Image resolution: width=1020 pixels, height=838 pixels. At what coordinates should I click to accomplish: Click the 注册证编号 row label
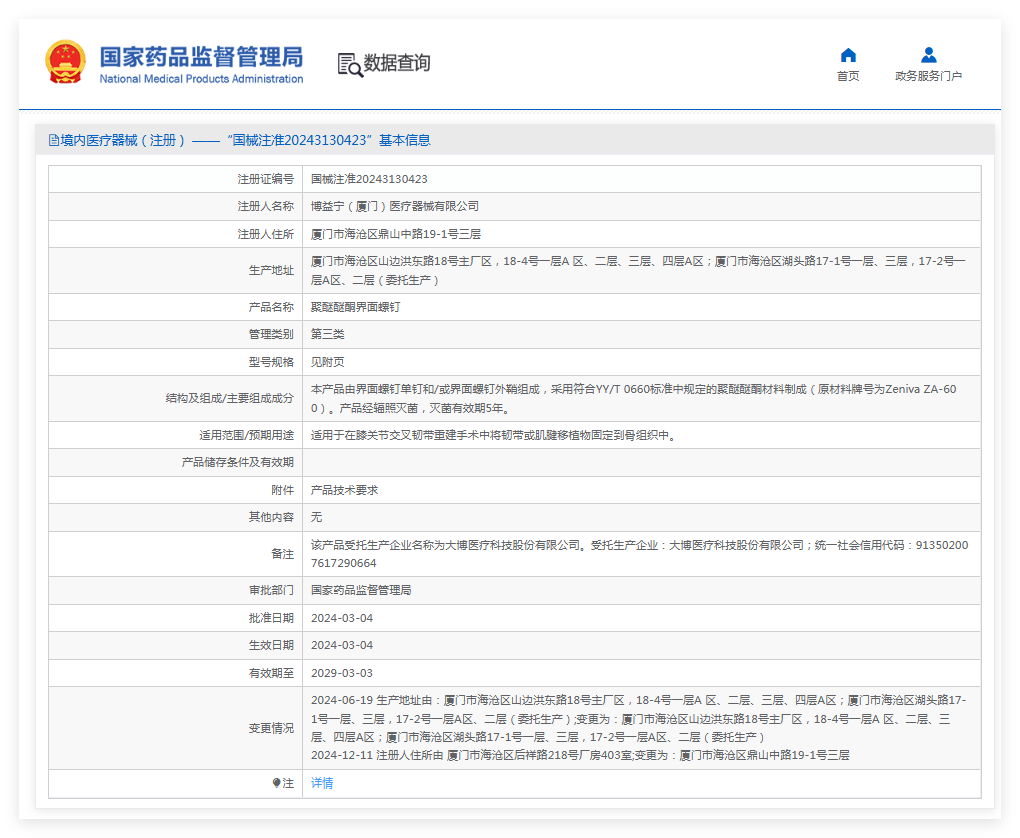click(265, 179)
